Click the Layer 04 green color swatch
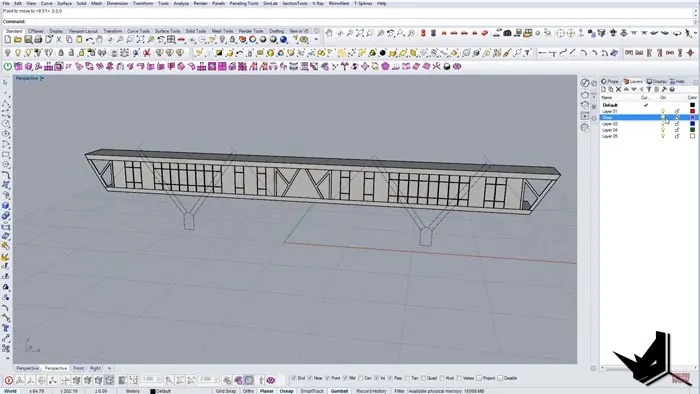This screenshot has width=700, height=394. [x=692, y=130]
